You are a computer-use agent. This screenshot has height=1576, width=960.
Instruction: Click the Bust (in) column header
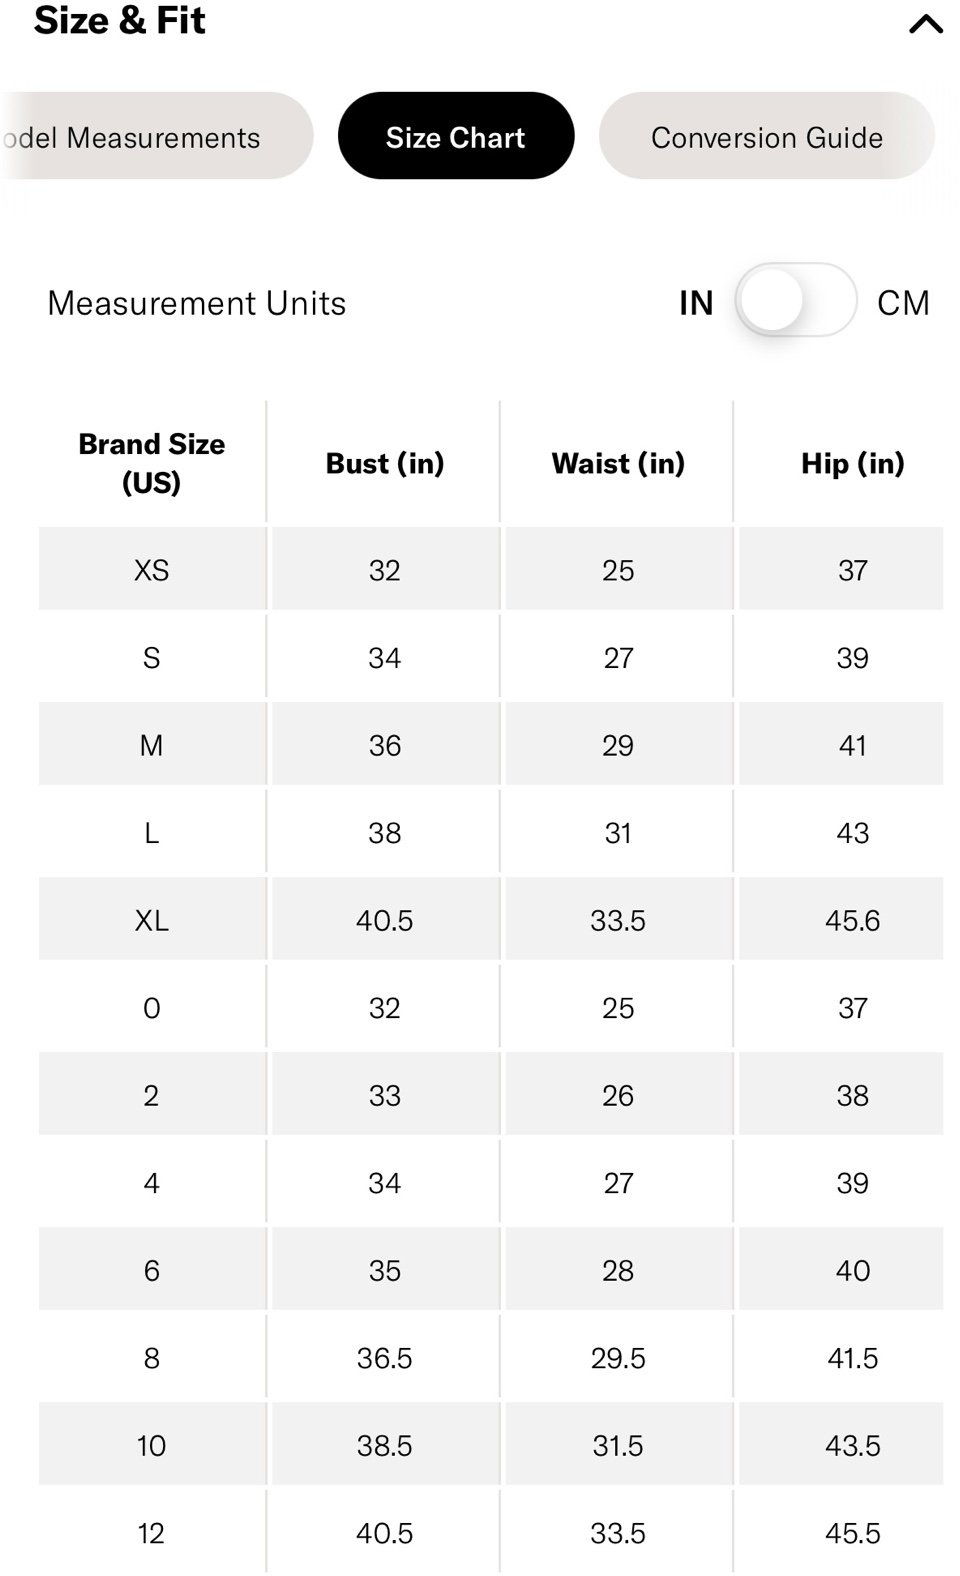[x=385, y=463]
